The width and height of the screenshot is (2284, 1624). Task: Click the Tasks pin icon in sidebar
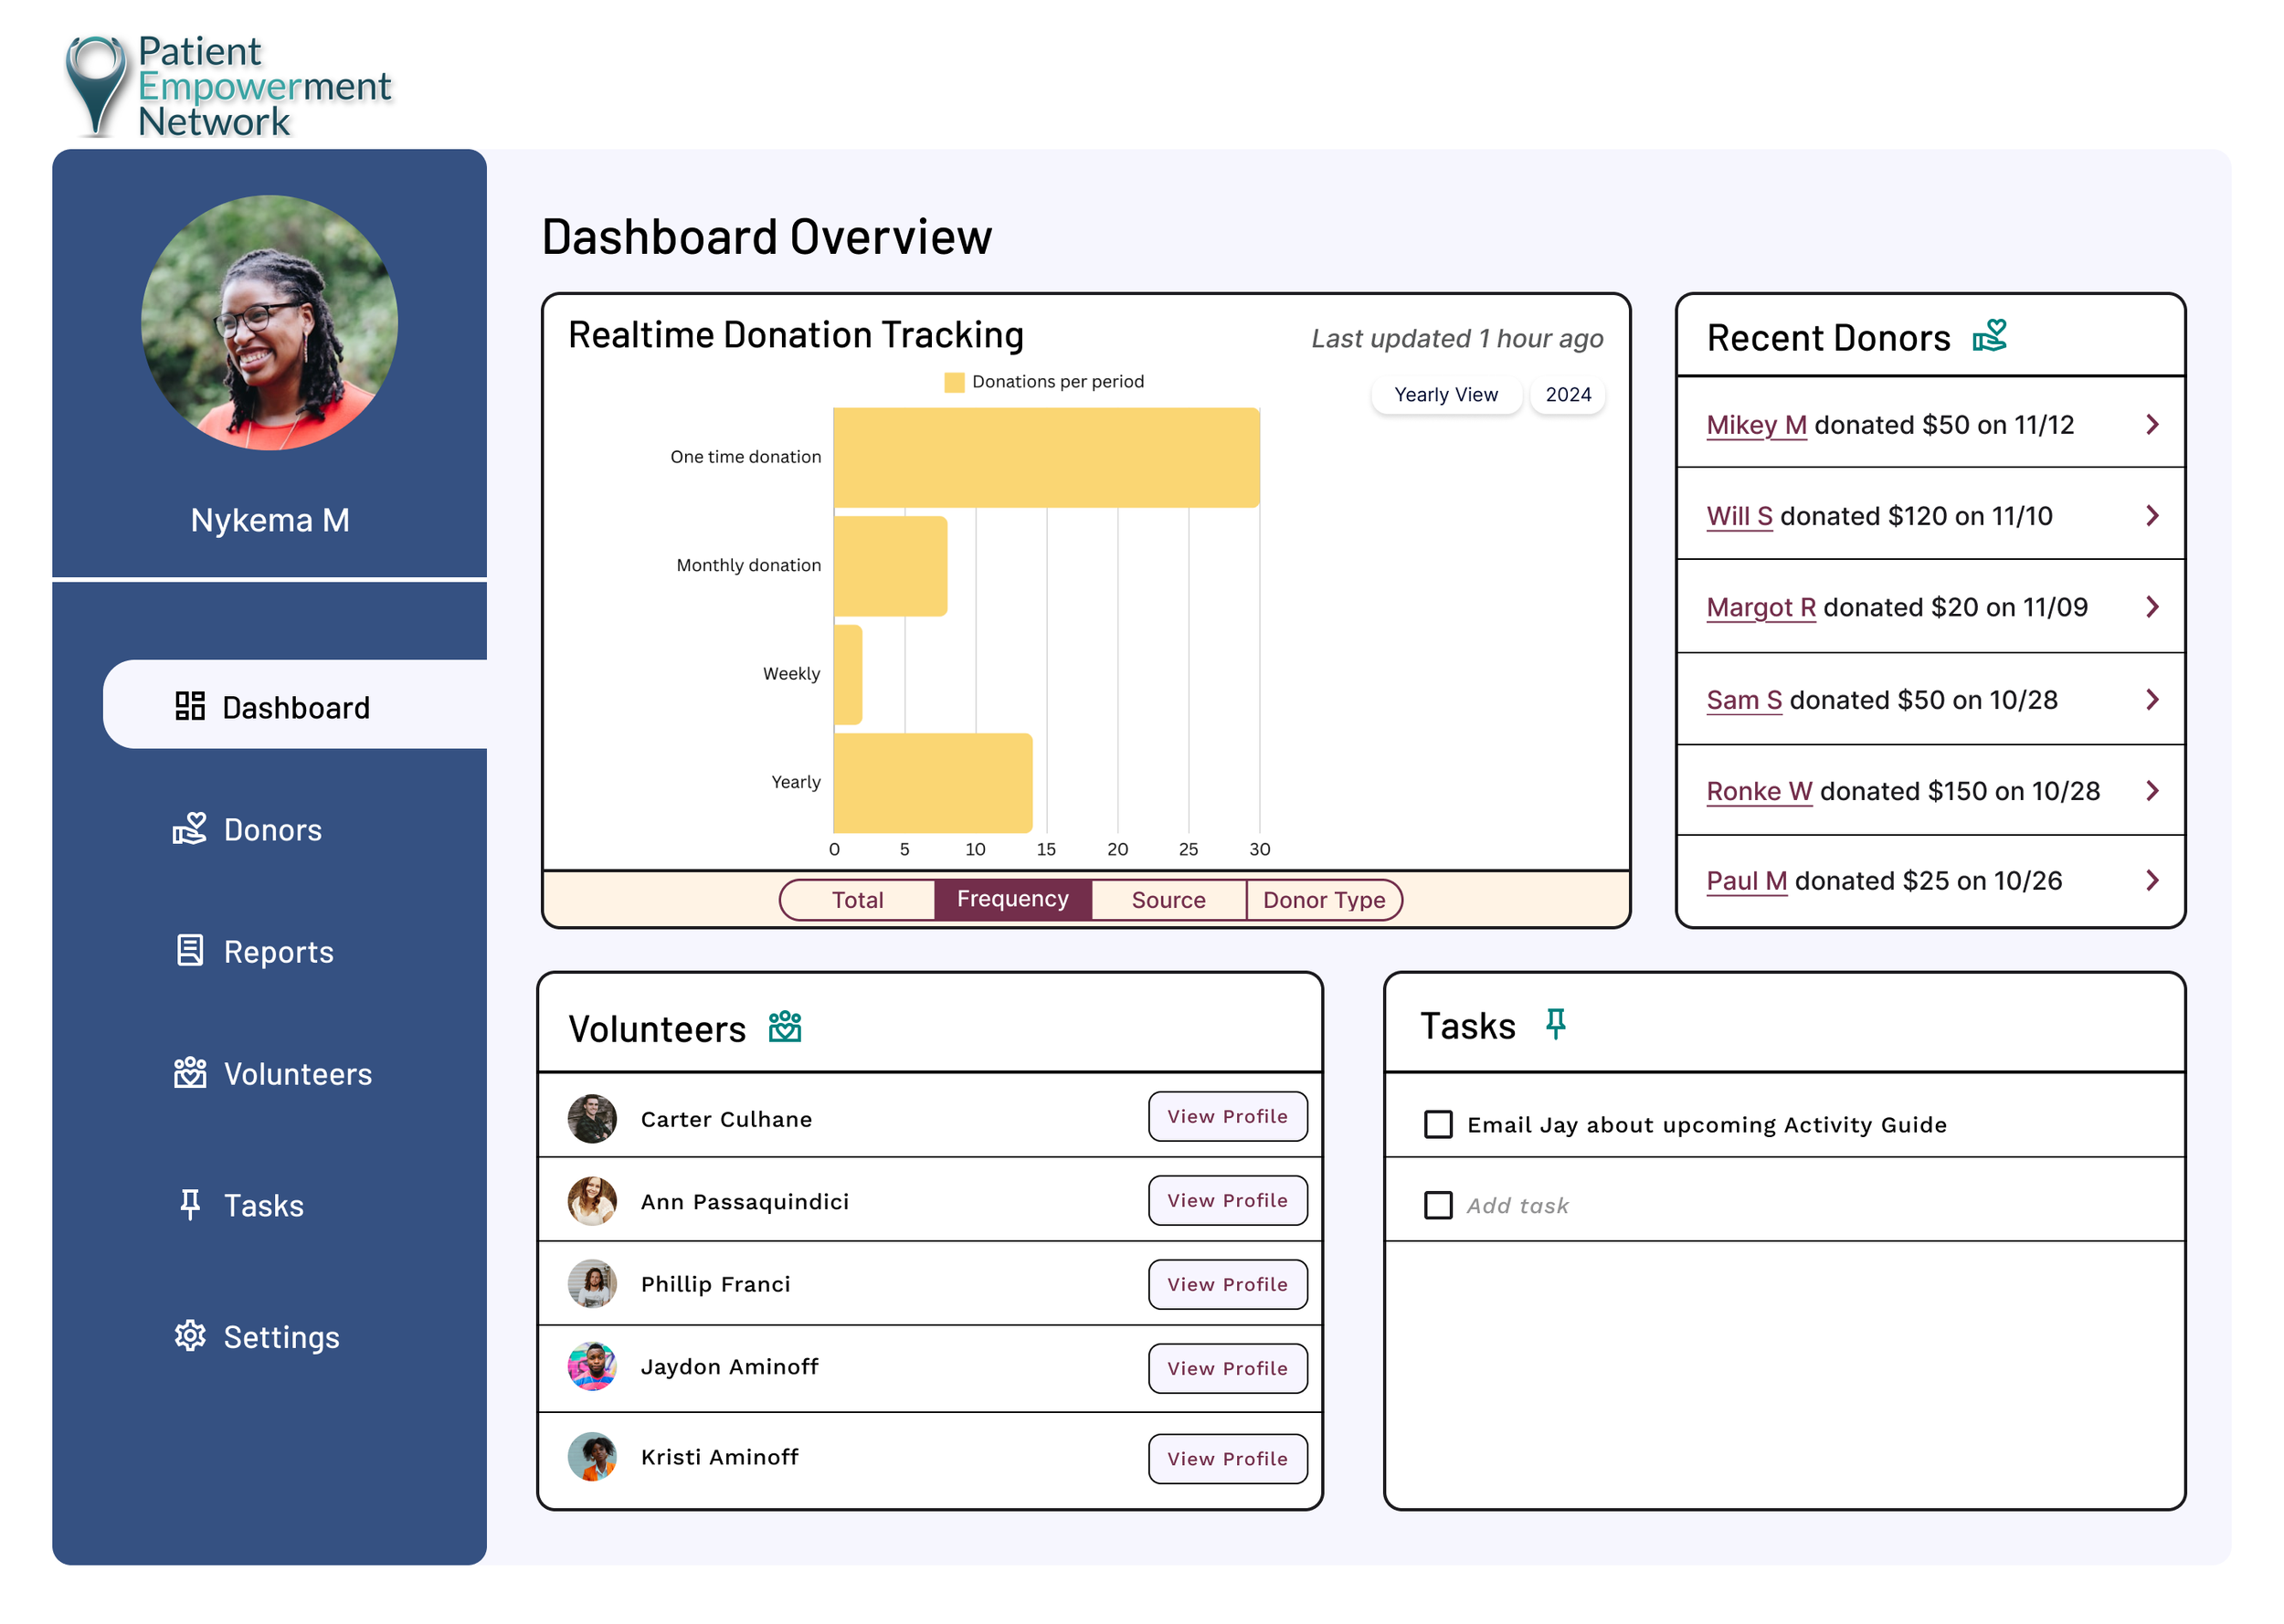click(x=190, y=1204)
